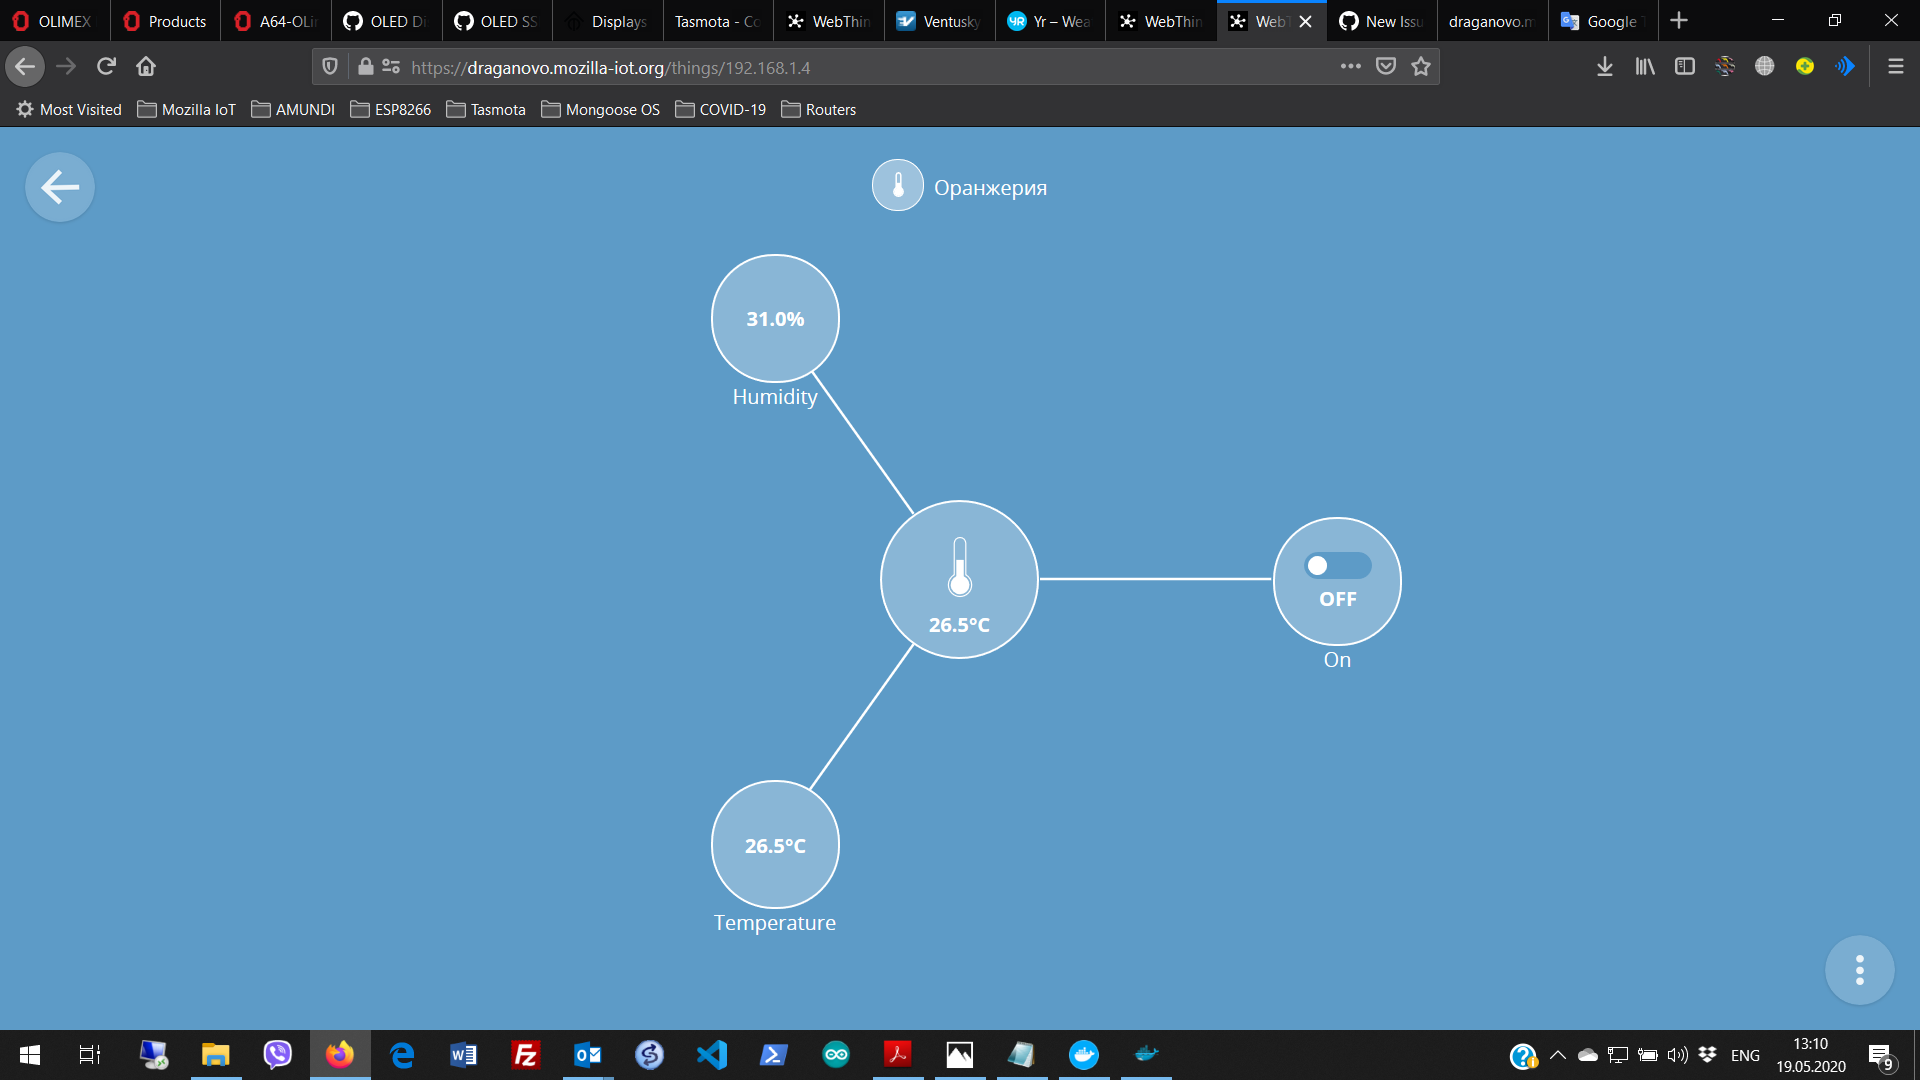Open the three-dot overflow menu button
The height and width of the screenshot is (1080, 1920).
[1859, 970]
